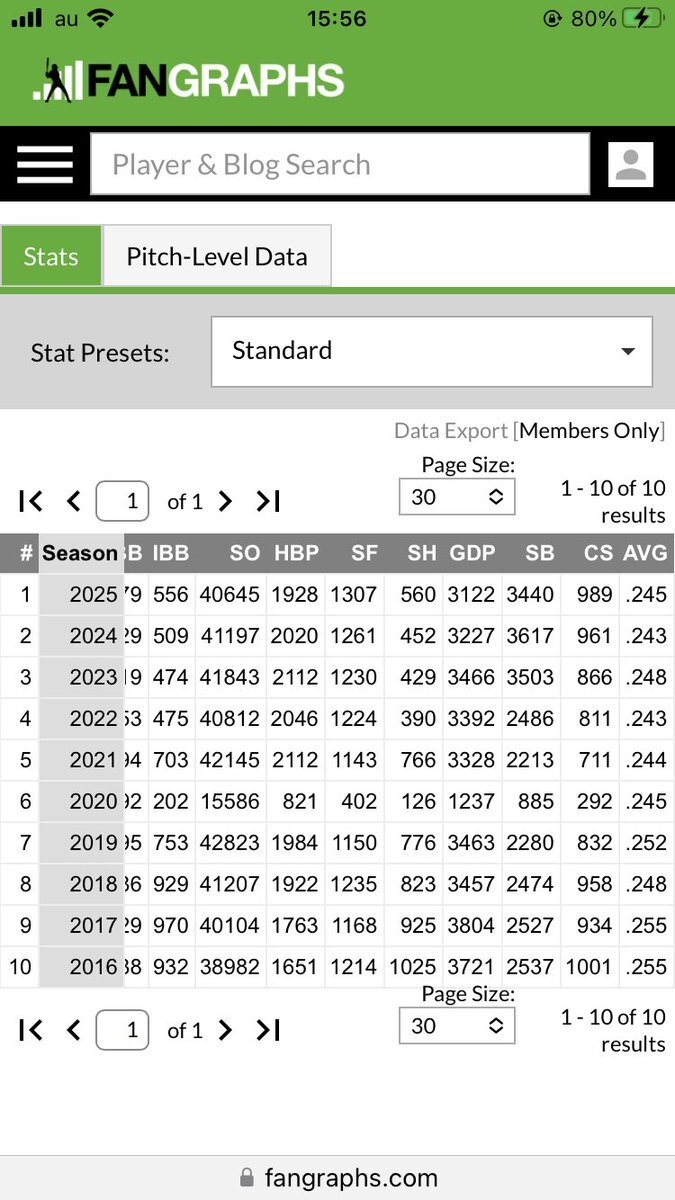Click the top page number input box

click(x=122, y=501)
